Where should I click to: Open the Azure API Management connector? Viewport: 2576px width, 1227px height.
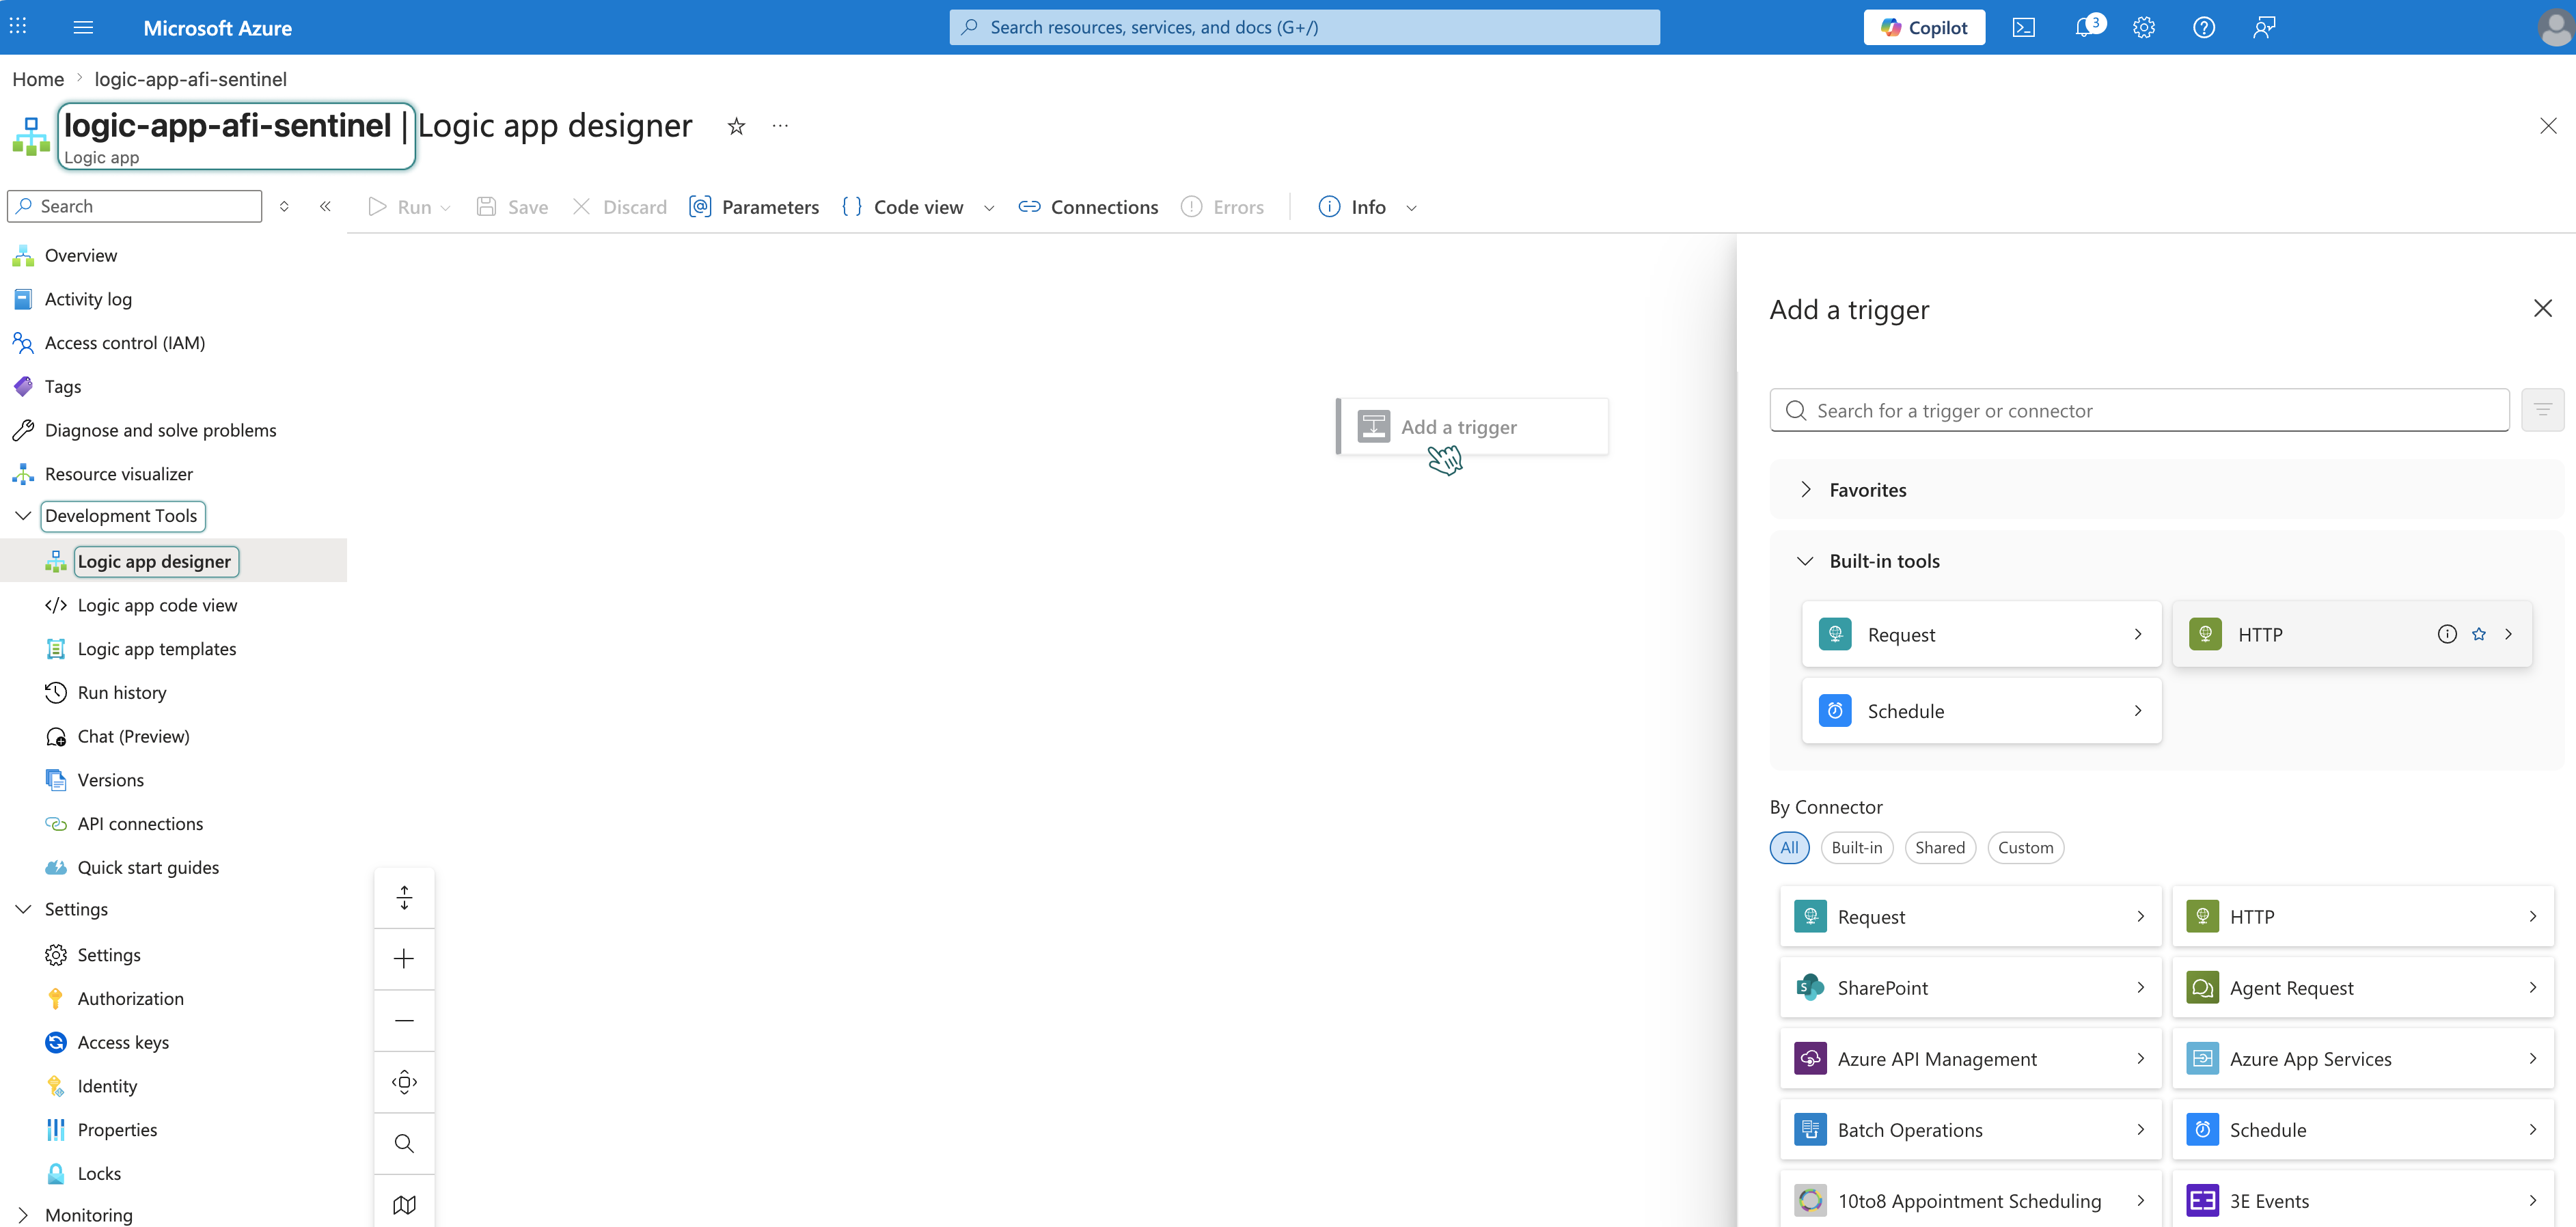(1970, 1059)
